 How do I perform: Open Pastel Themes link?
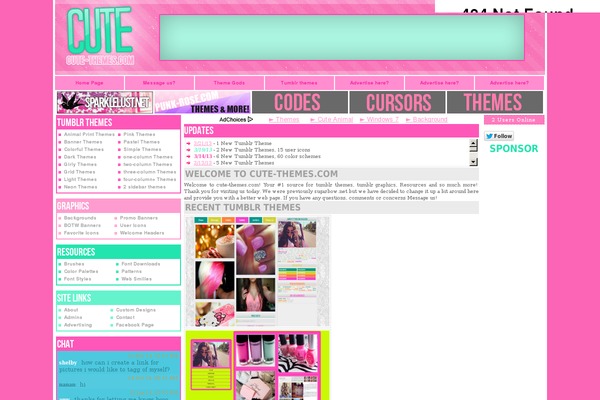pyautogui.click(x=142, y=142)
